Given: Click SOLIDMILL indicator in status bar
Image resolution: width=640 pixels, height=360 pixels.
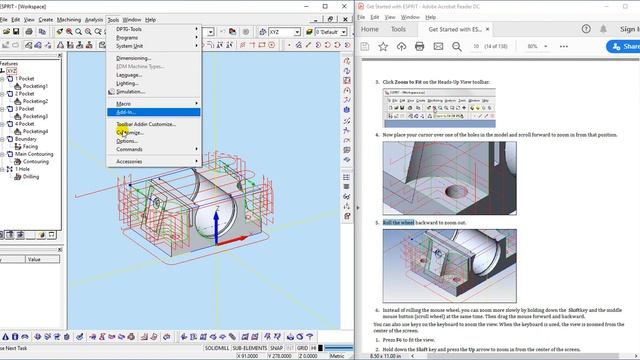Looking at the screenshot, I should point(217,348).
